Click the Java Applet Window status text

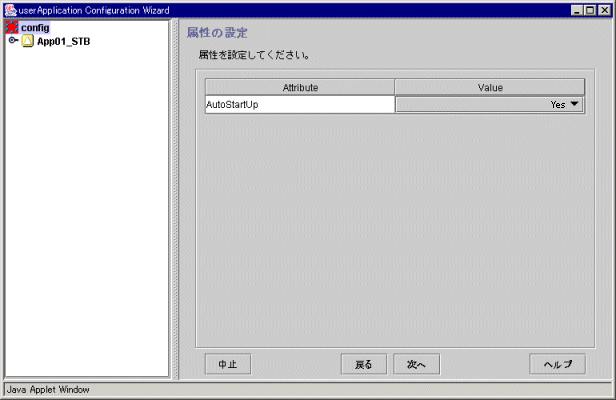48,389
